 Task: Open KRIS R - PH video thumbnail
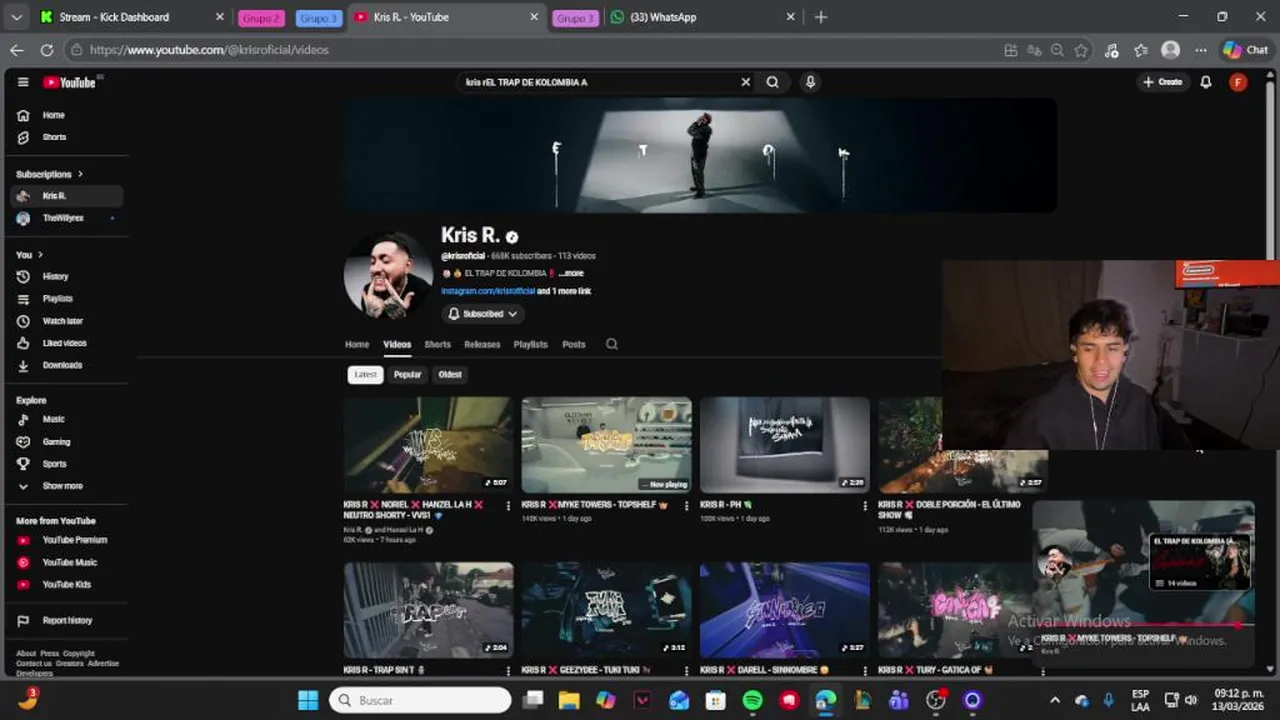point(785,445)
